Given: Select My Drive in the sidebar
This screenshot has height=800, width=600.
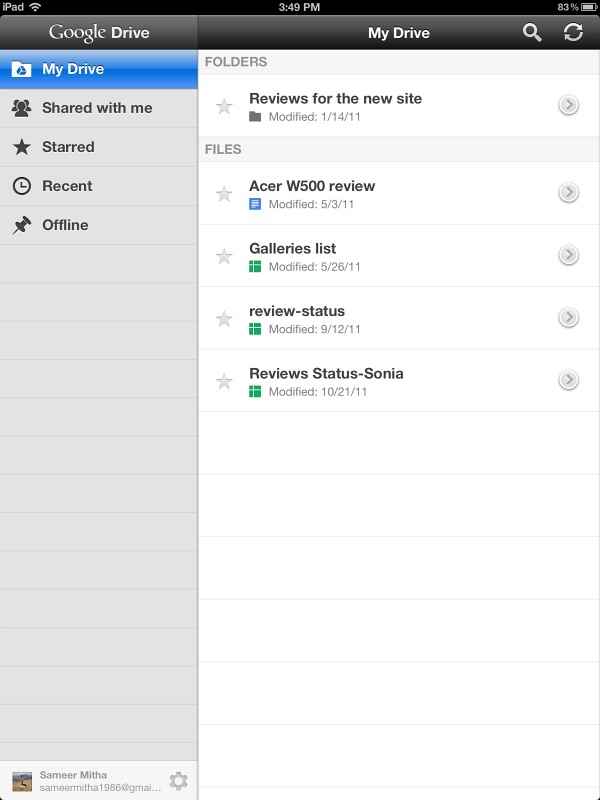Looking at the screenshot, I should [x=98, y=69].
